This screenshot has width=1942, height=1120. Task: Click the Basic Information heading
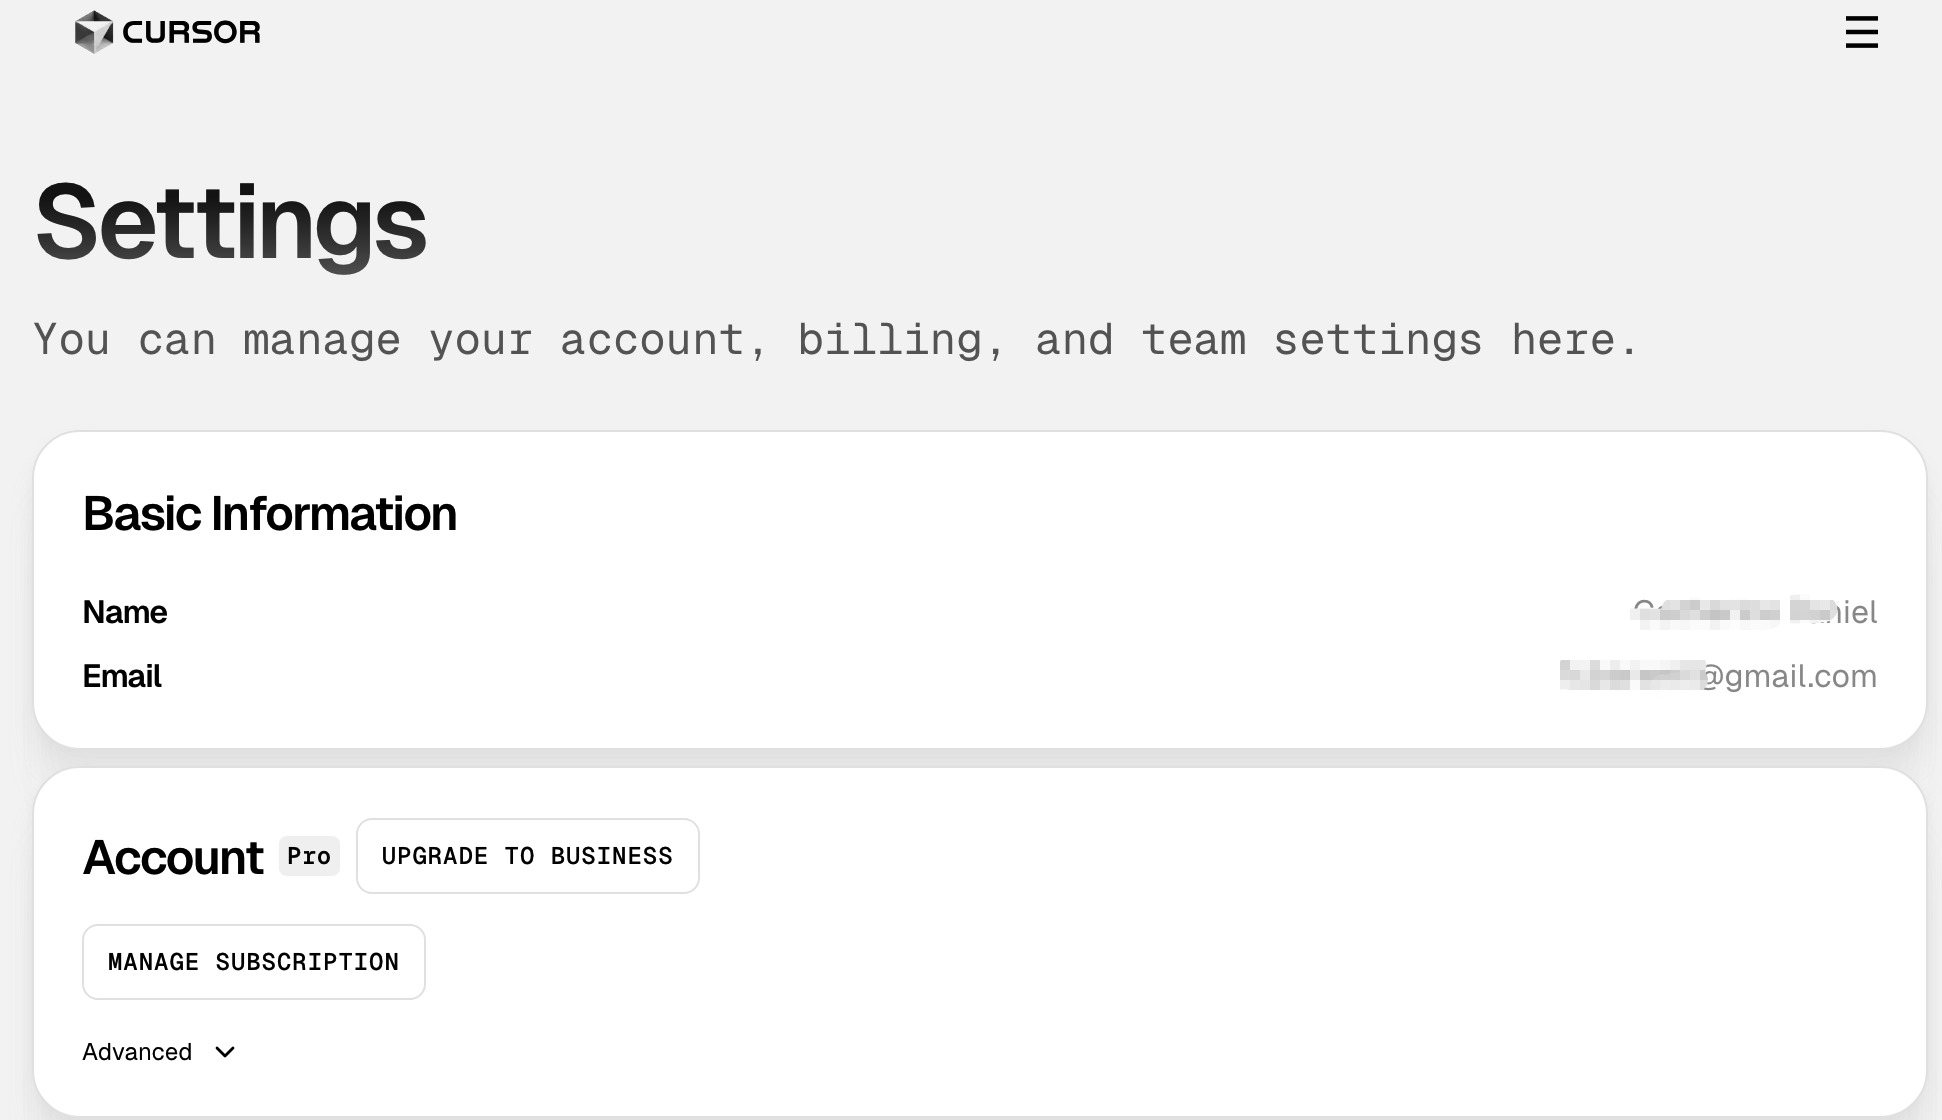click(x=269, y=514)
